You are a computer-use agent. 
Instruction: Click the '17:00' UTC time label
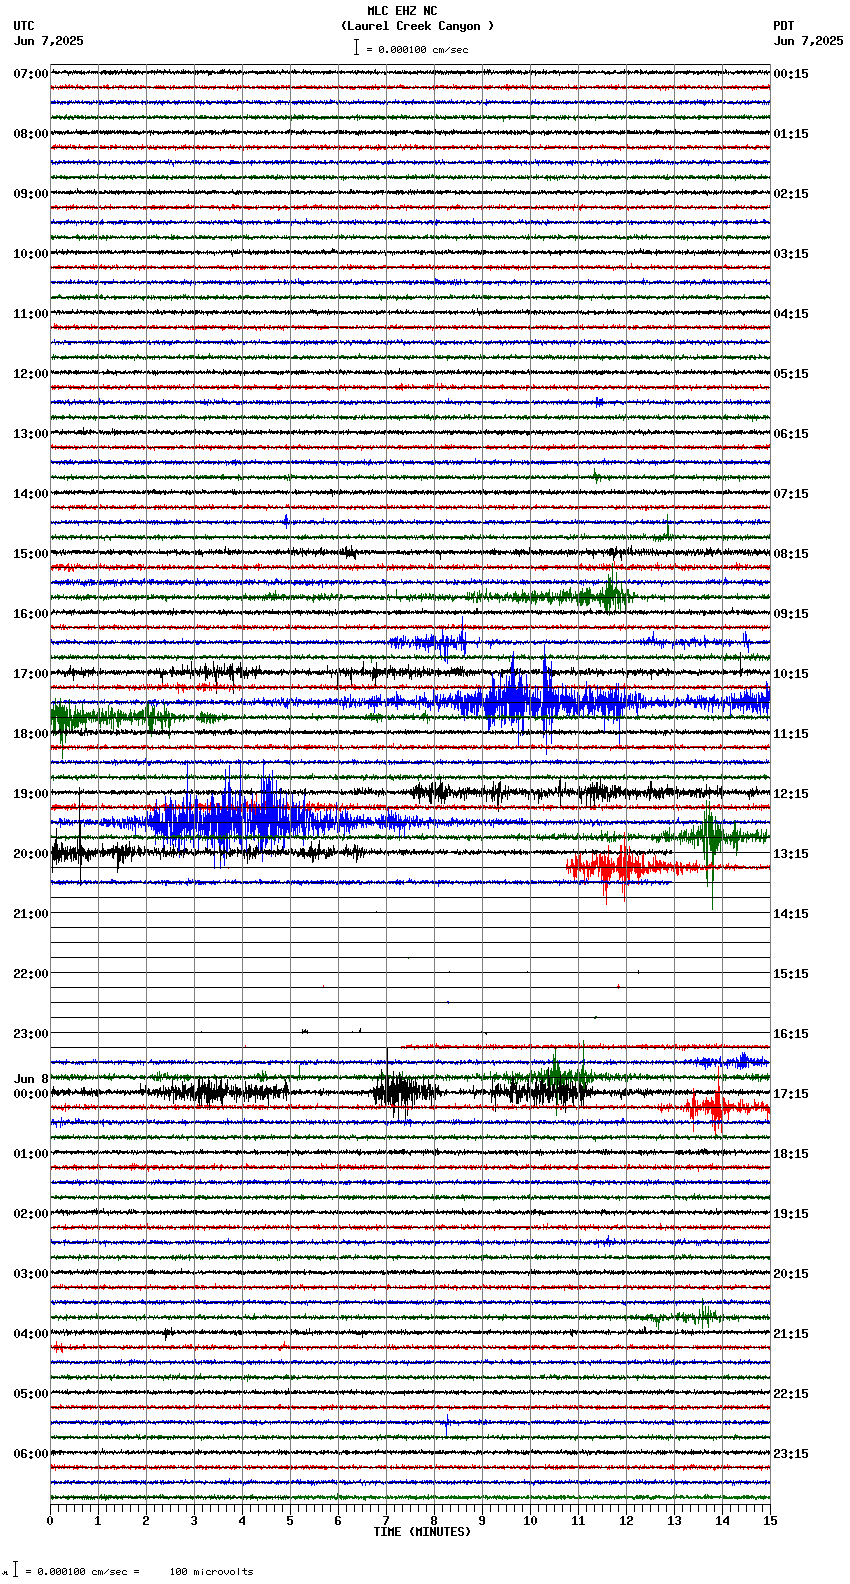coord(31,674)
